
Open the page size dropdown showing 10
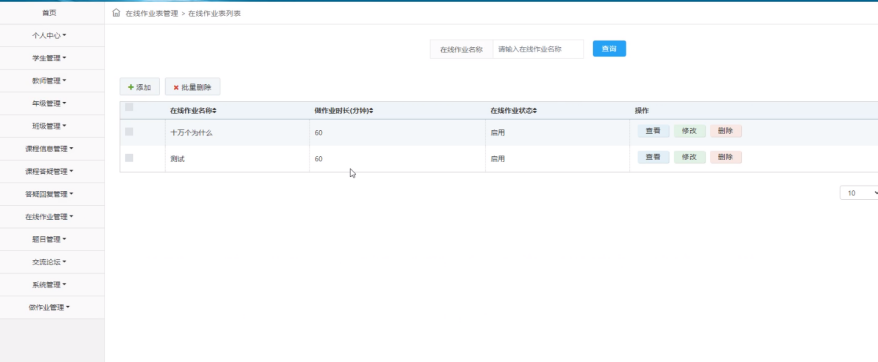pyautogui.click(x=860, y=193)
